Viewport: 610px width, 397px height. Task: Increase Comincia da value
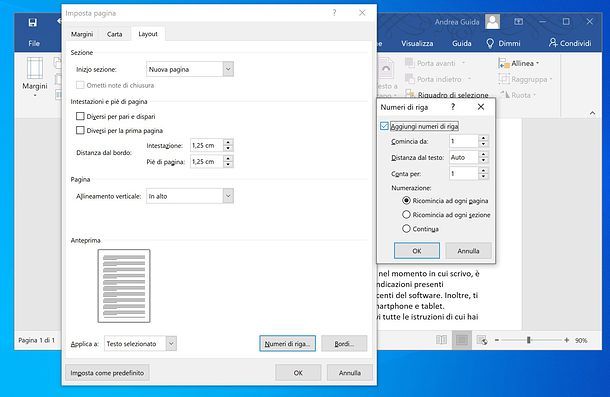tap(483, 138)
